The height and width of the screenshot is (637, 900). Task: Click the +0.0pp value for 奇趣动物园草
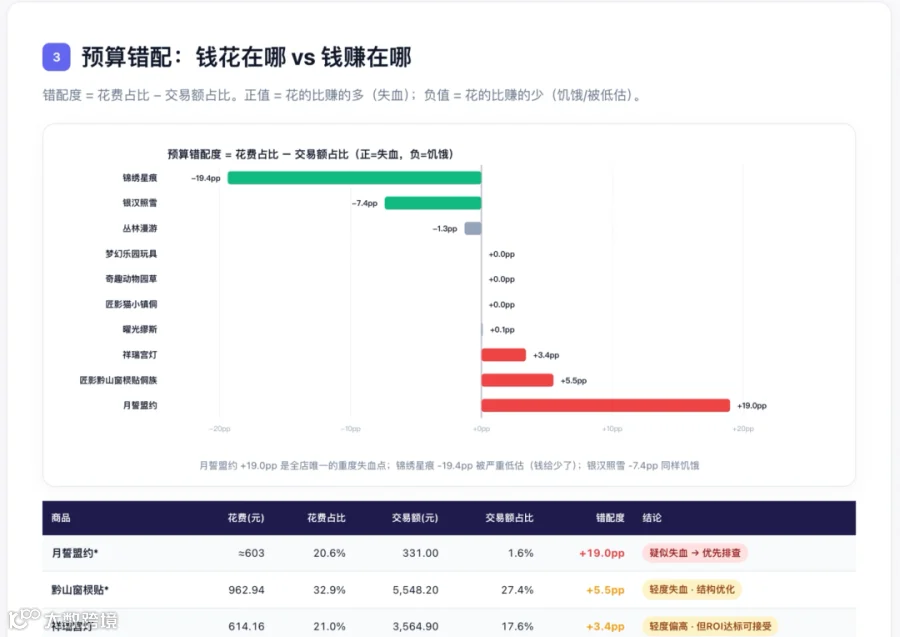pyautogui.click(x=502, y=279)
